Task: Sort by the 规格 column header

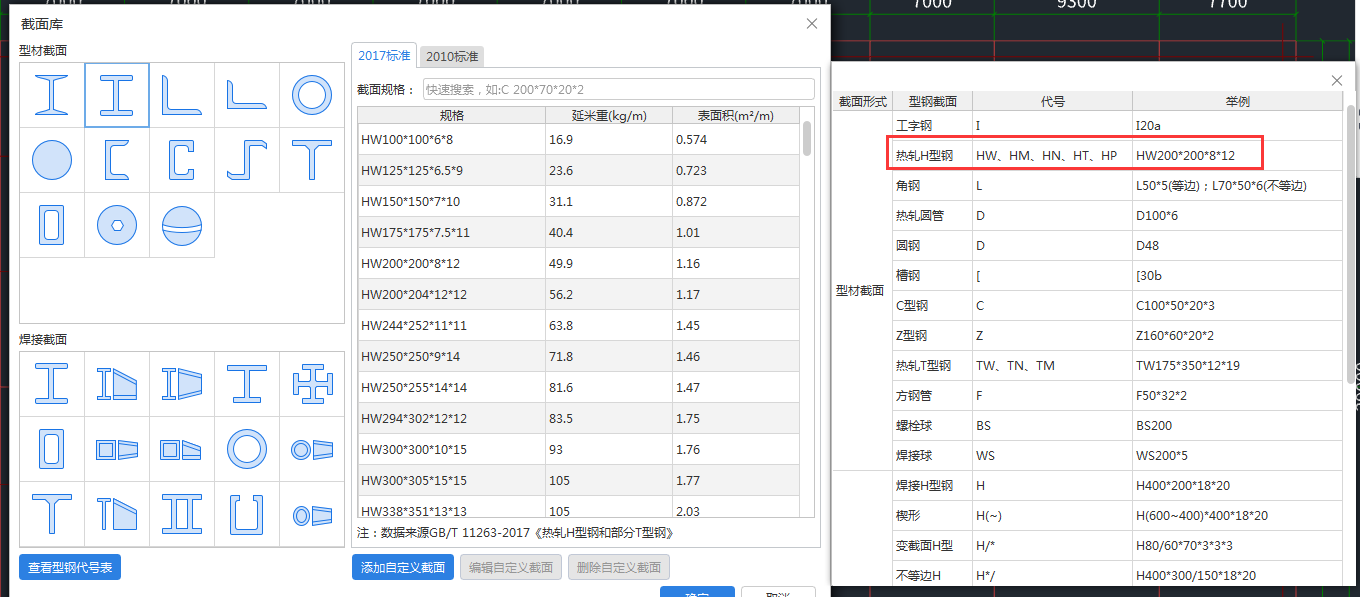Action: click(451, 115)
